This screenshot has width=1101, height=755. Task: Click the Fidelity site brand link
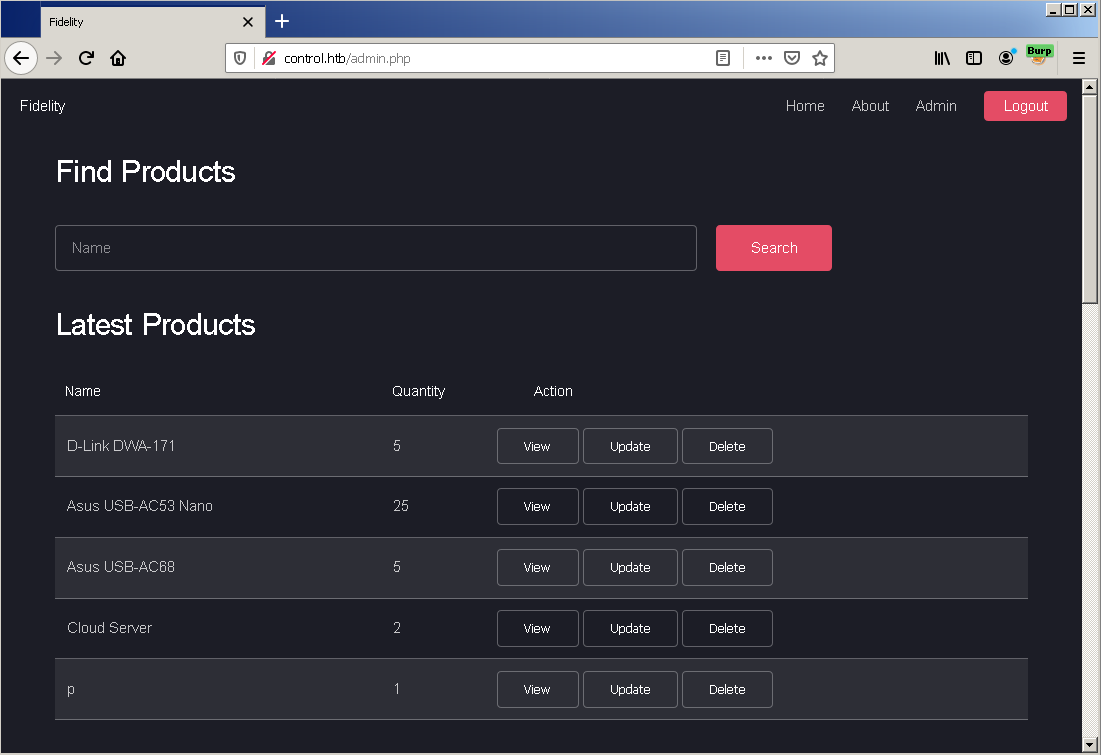point(43,106)
